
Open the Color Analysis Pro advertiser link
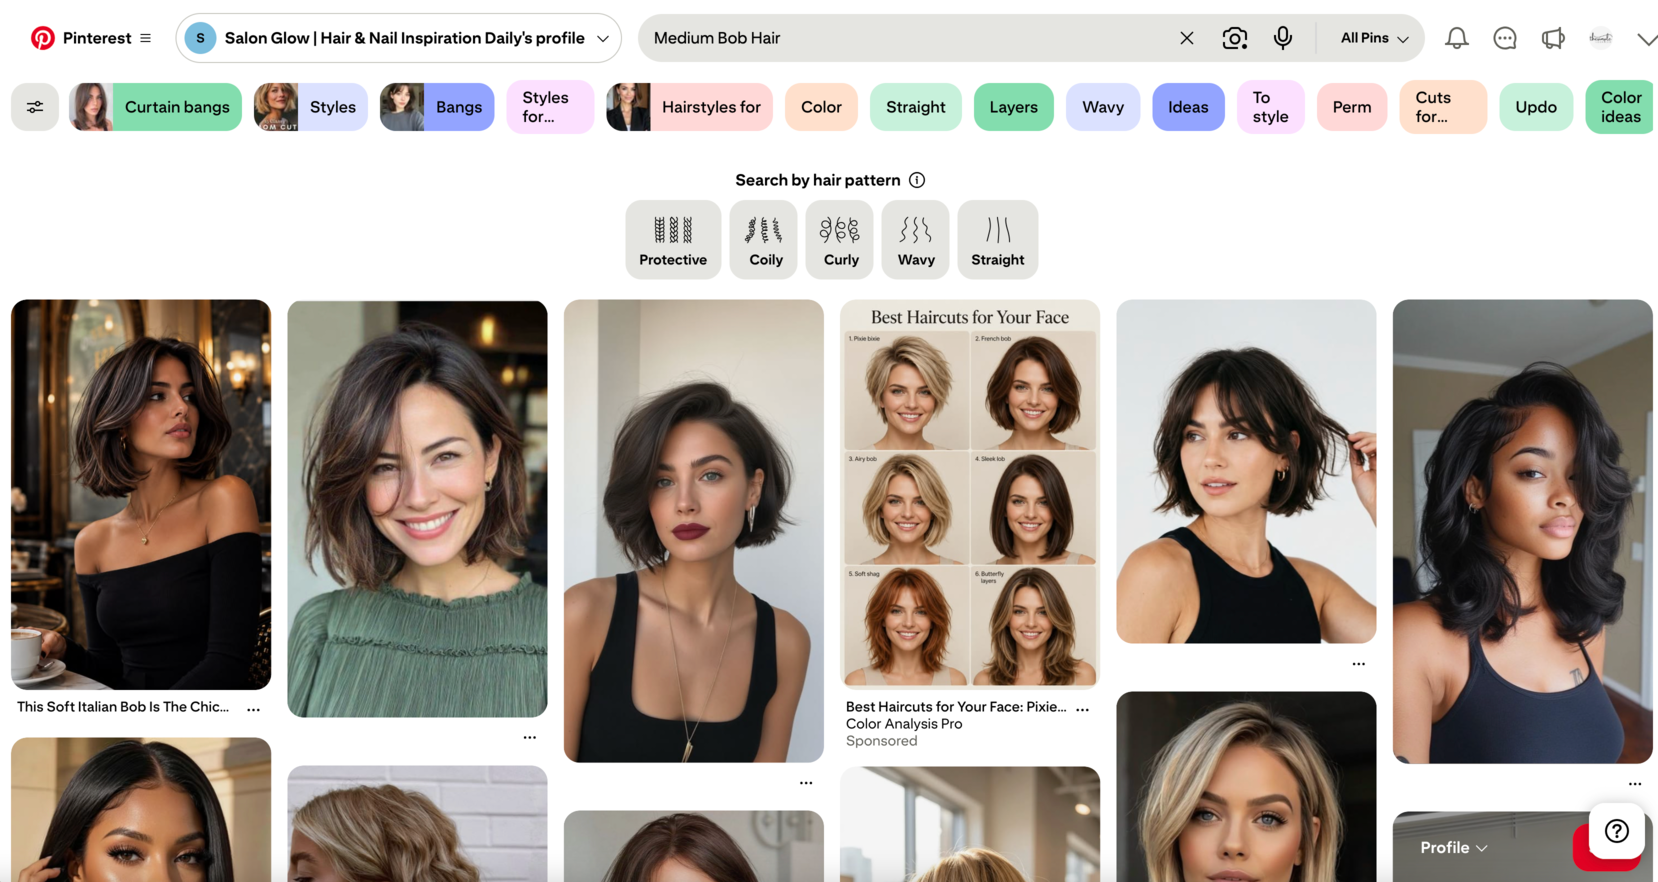(x=904, y=724)
